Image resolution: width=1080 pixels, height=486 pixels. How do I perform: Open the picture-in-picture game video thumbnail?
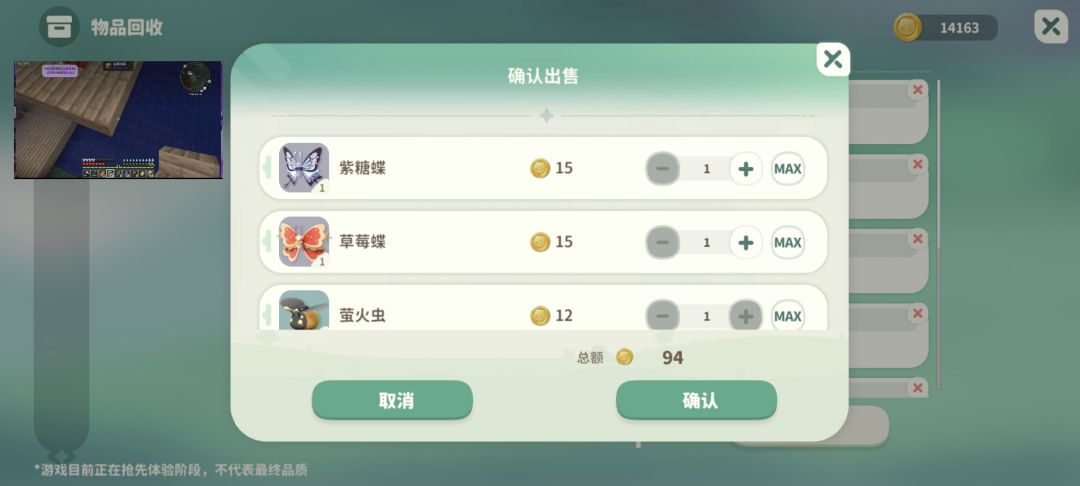118,120
